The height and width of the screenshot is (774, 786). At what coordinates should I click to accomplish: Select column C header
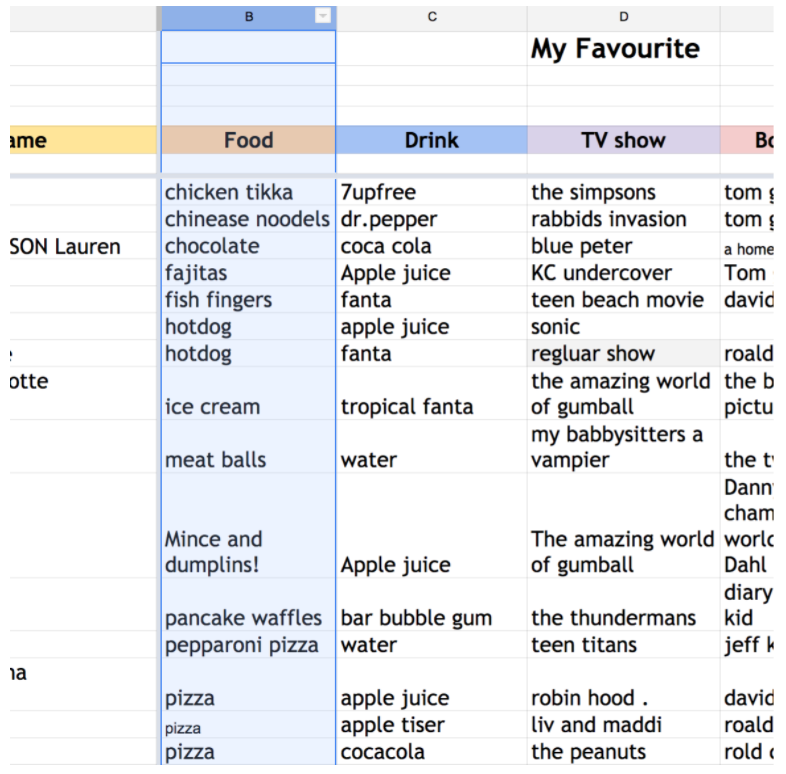point(432,17)
